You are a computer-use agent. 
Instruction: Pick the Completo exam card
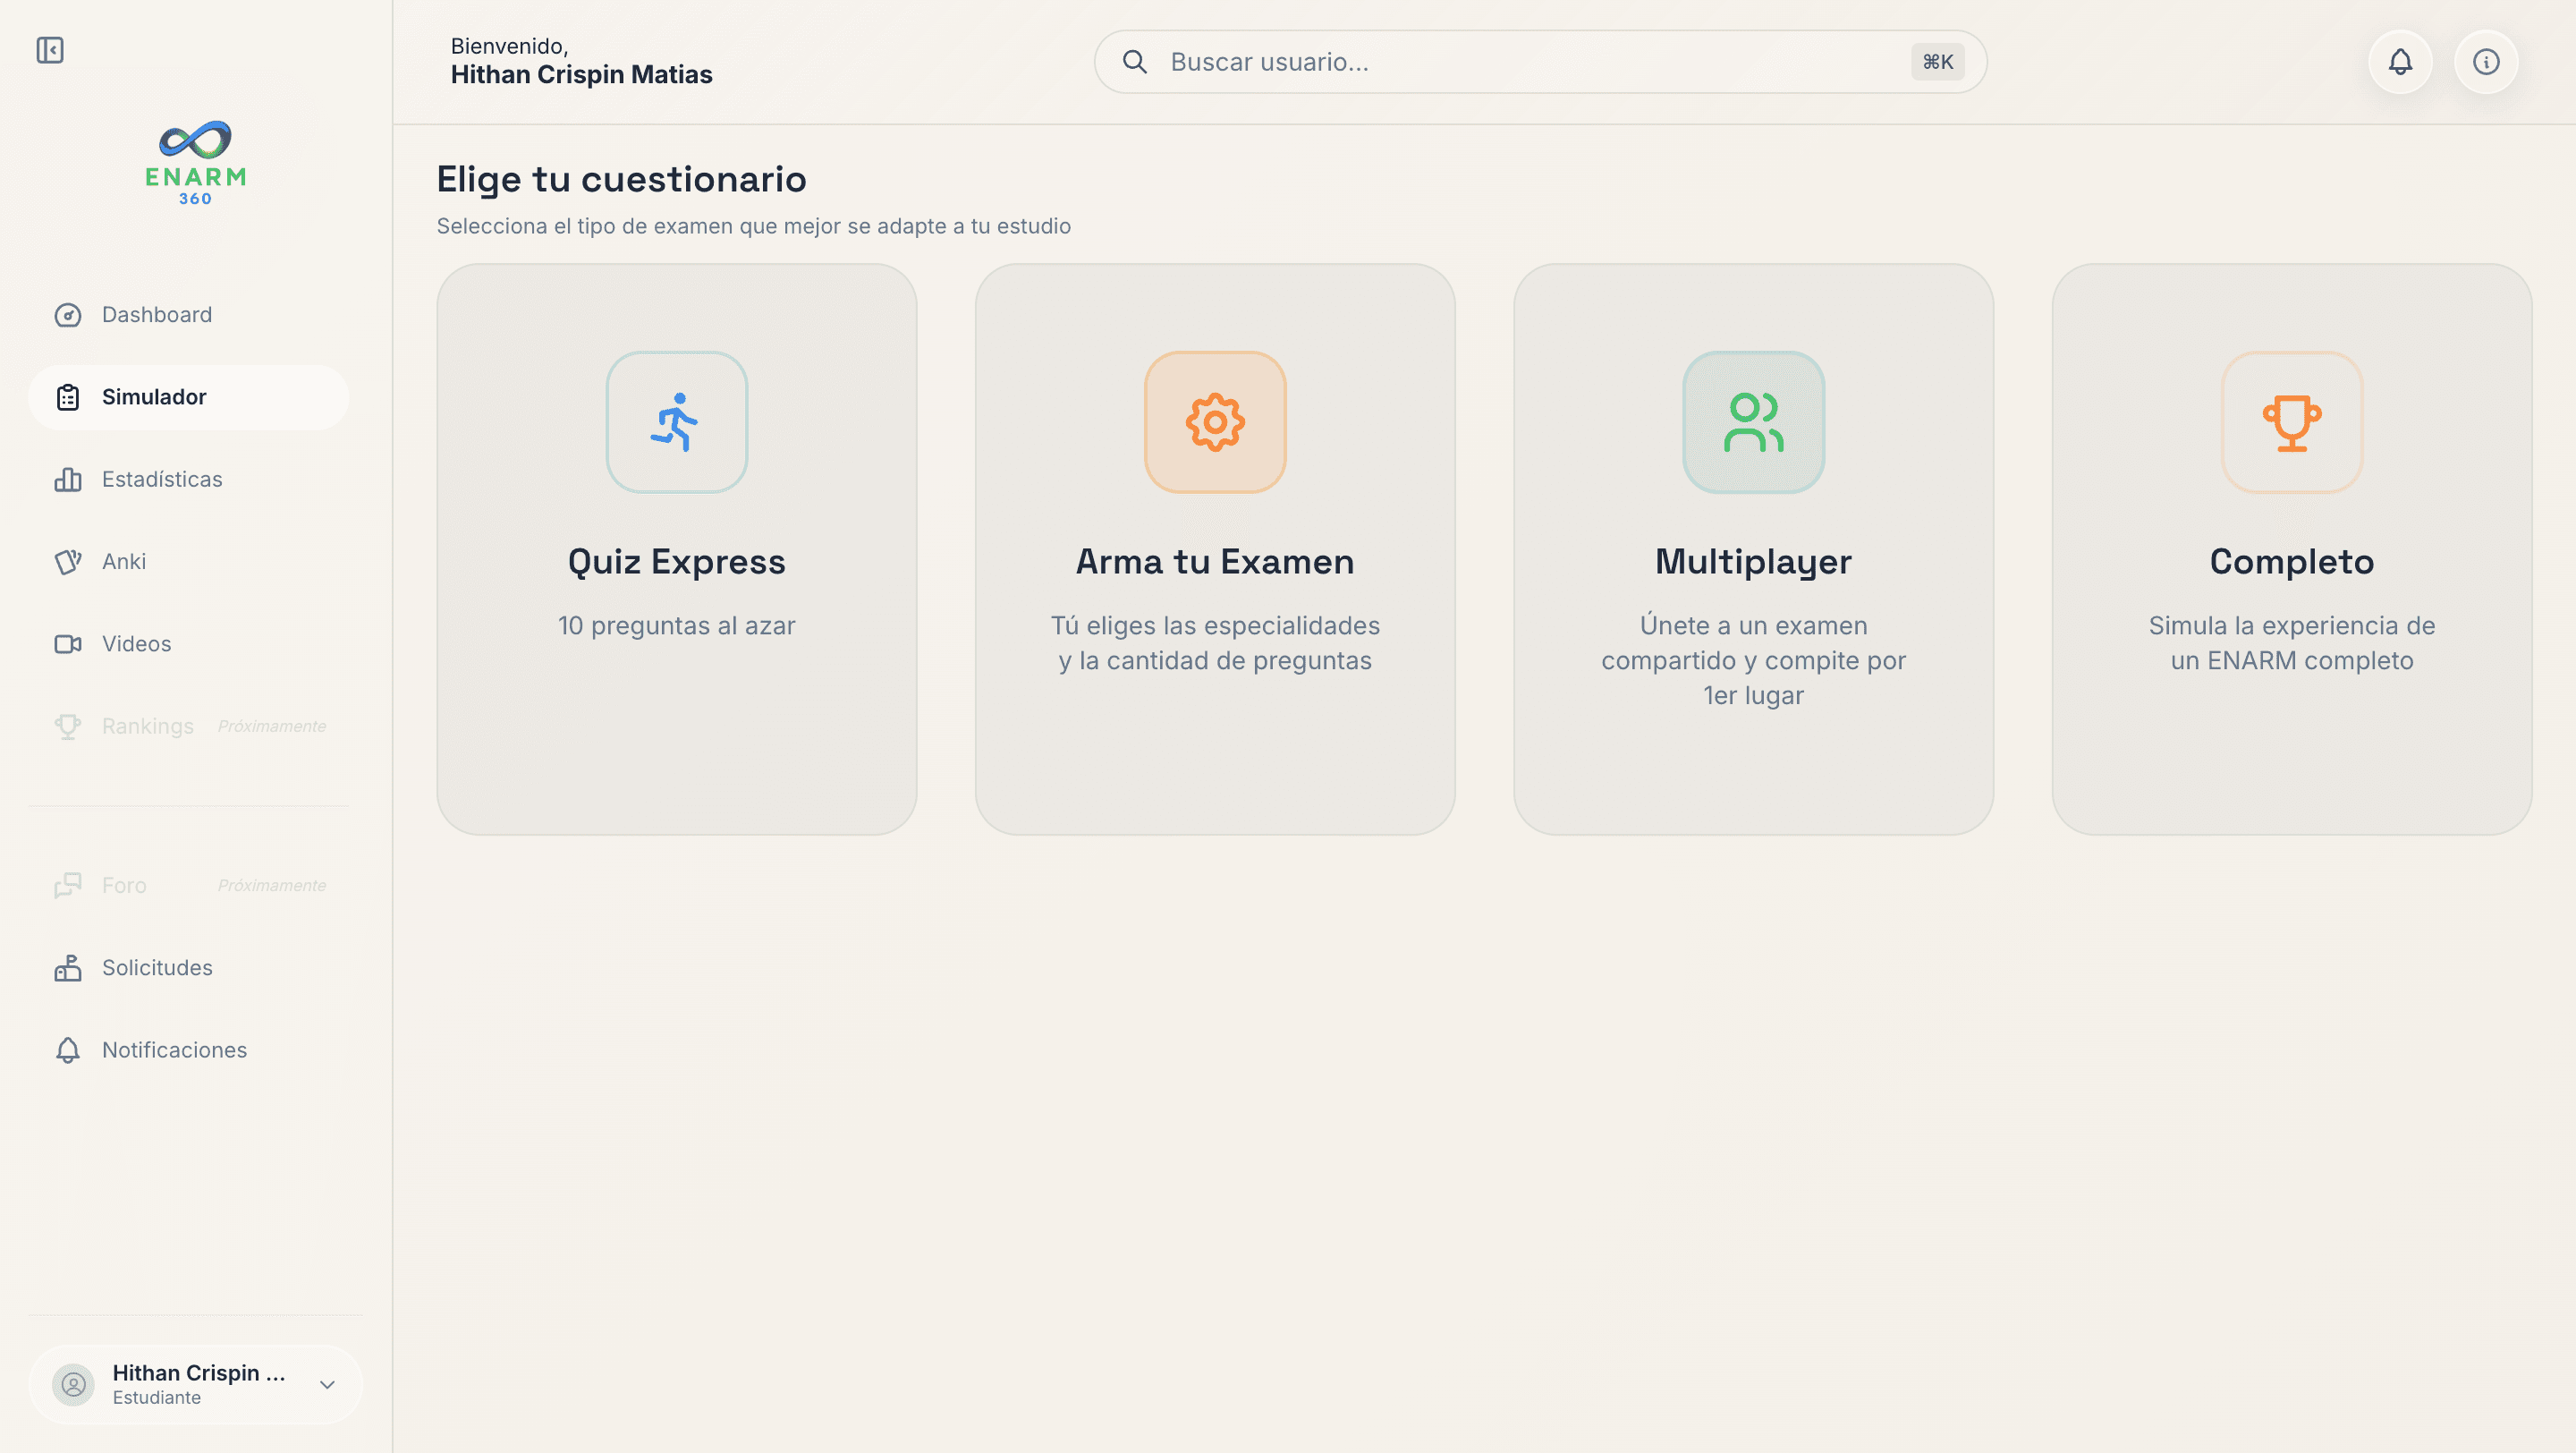[x=2292, y=549]
